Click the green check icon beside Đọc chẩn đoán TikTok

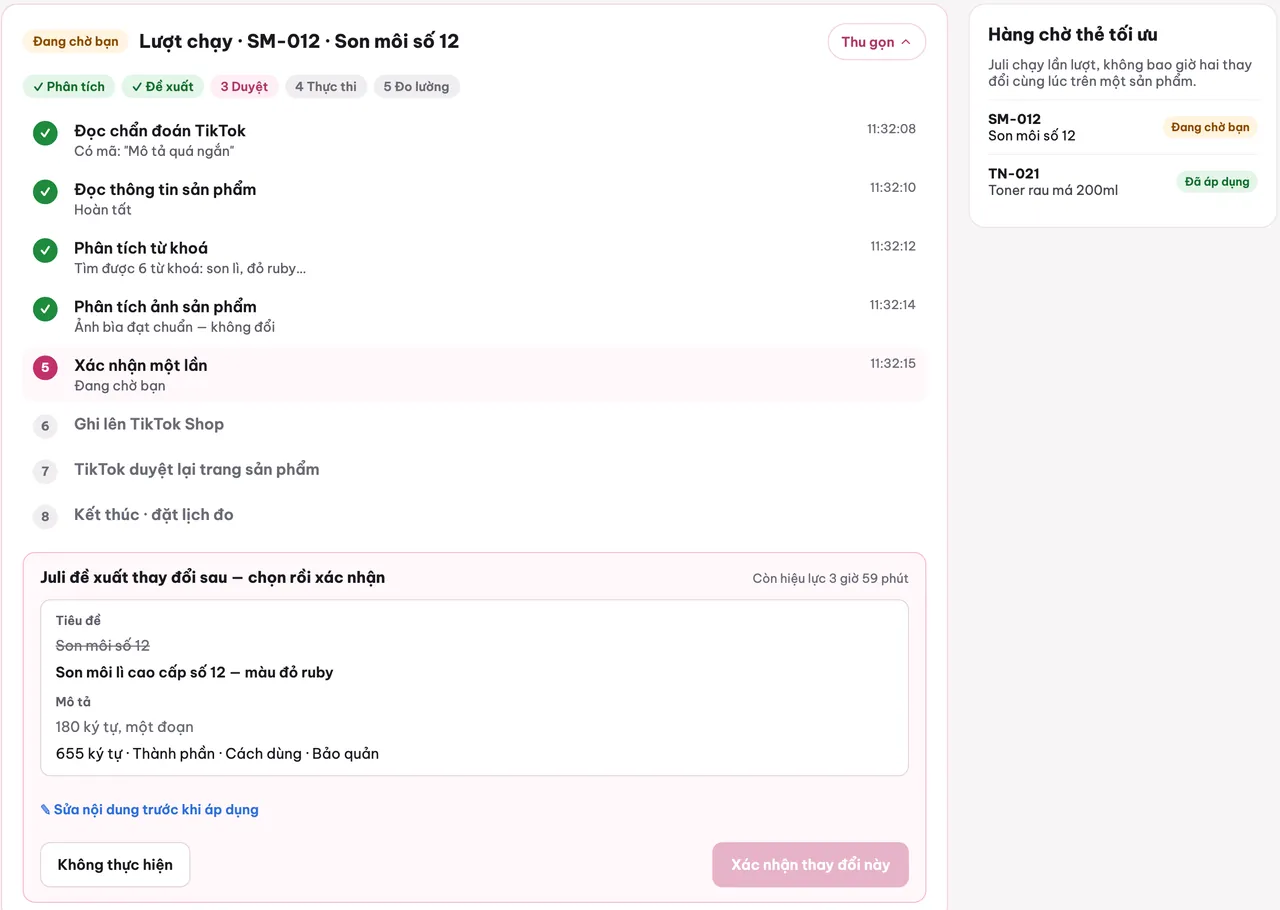point(45,133)
